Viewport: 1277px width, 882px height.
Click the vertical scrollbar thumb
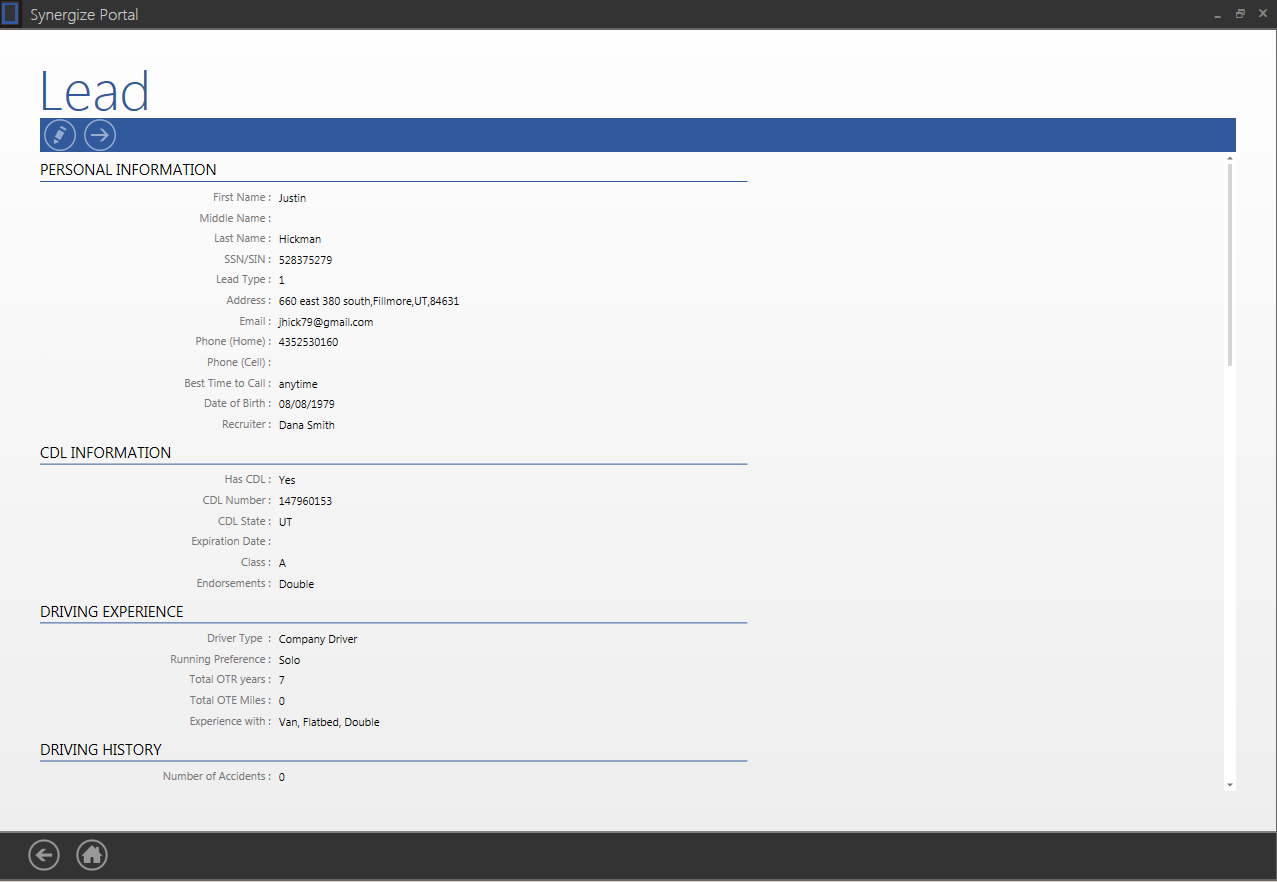pos(1229,265)
